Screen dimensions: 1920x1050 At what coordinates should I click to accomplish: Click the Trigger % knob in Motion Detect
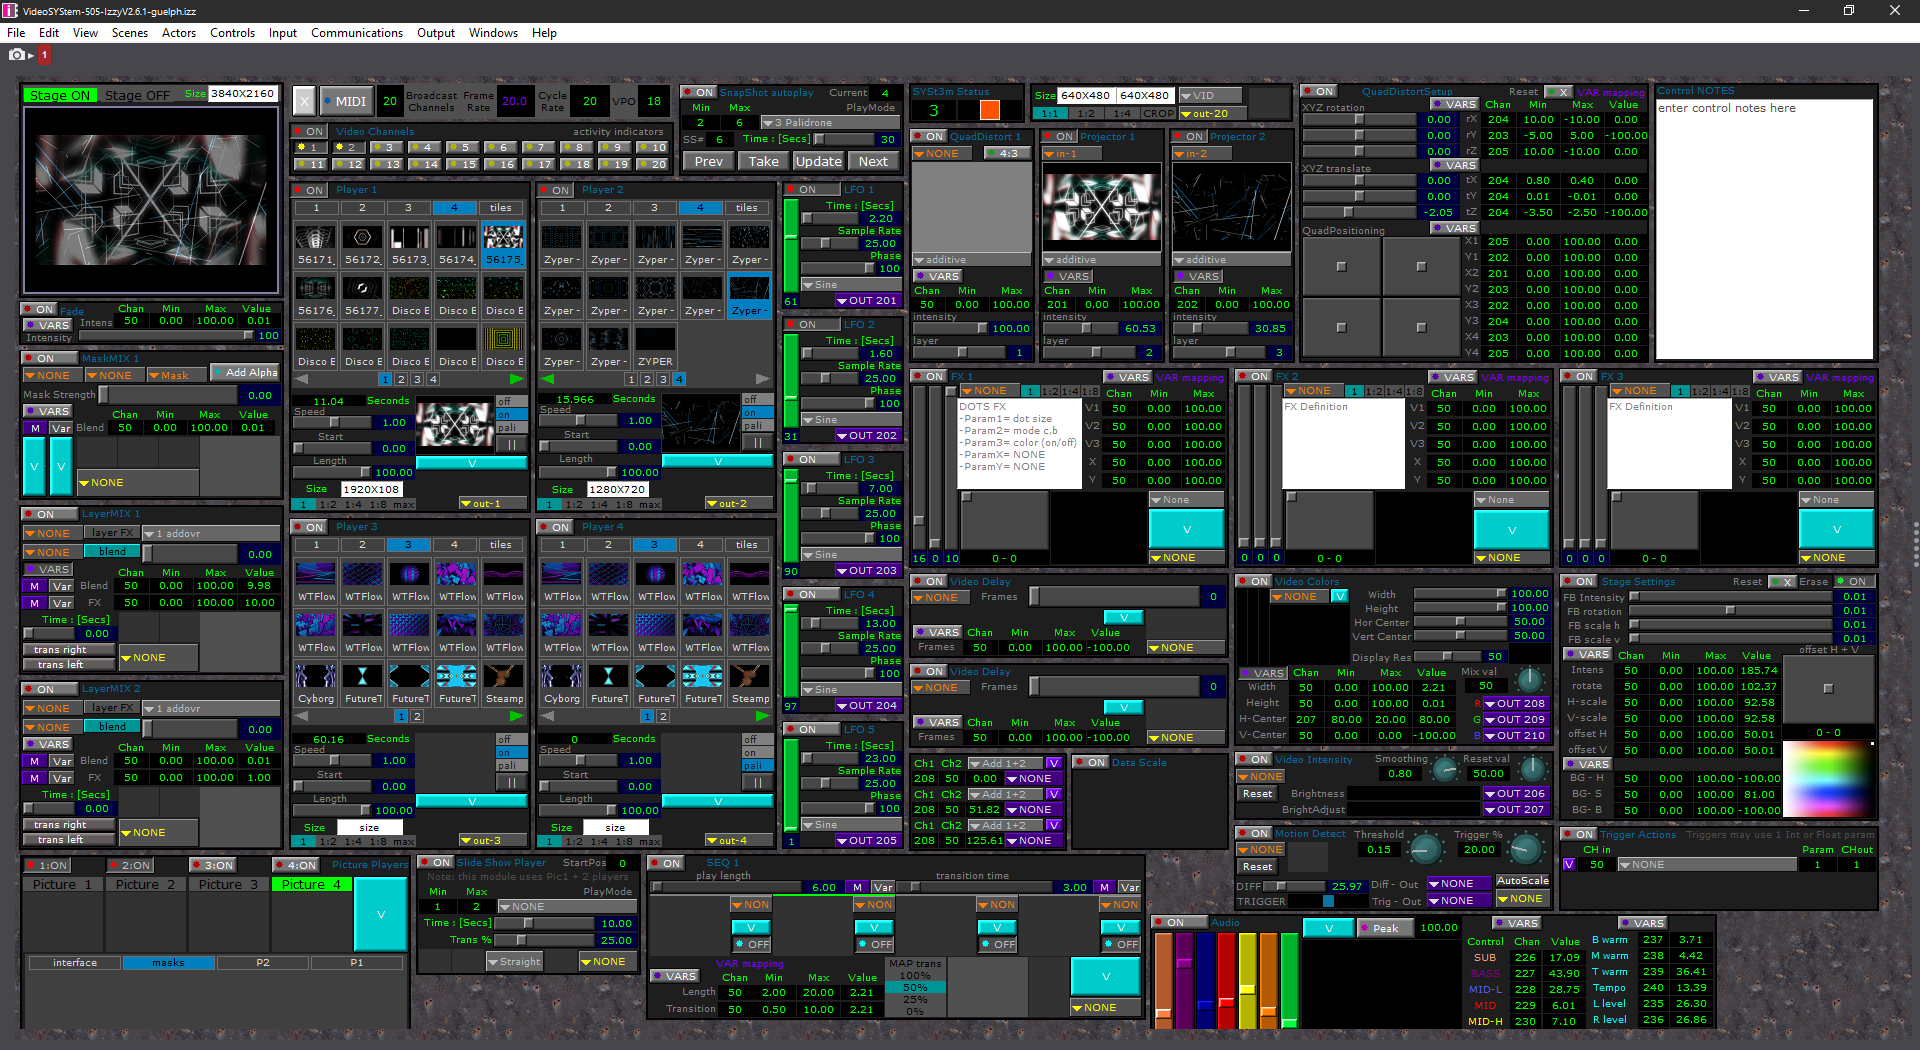coord(1524,850)
